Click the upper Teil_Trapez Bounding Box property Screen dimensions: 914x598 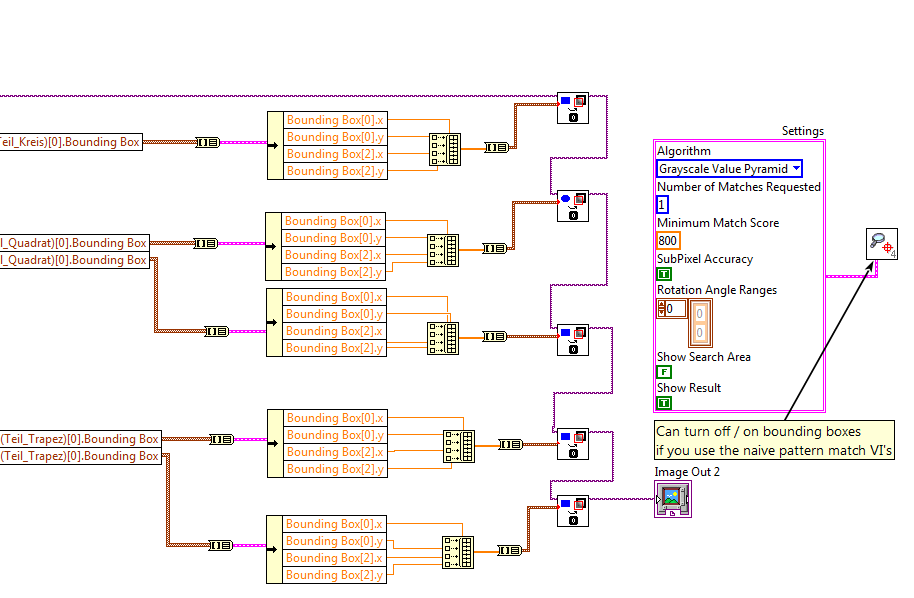click(80, 439)
